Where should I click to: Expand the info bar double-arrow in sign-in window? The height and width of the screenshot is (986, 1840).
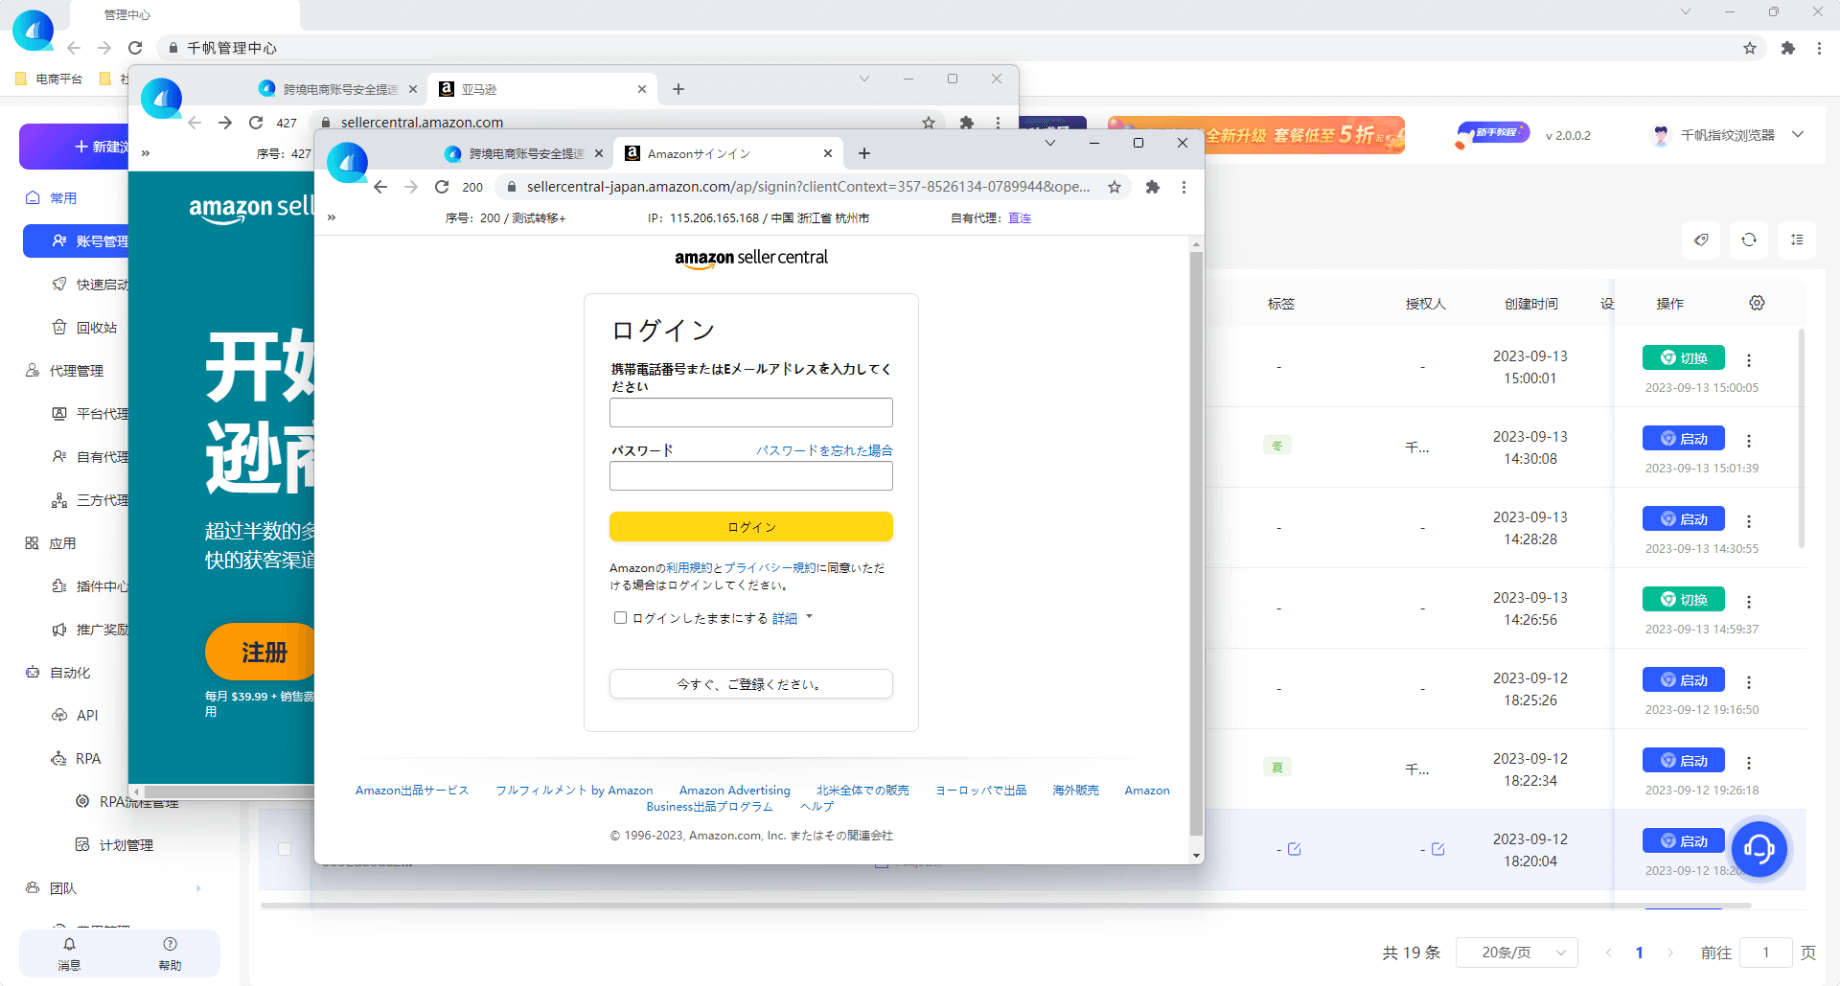pos(331,218)
